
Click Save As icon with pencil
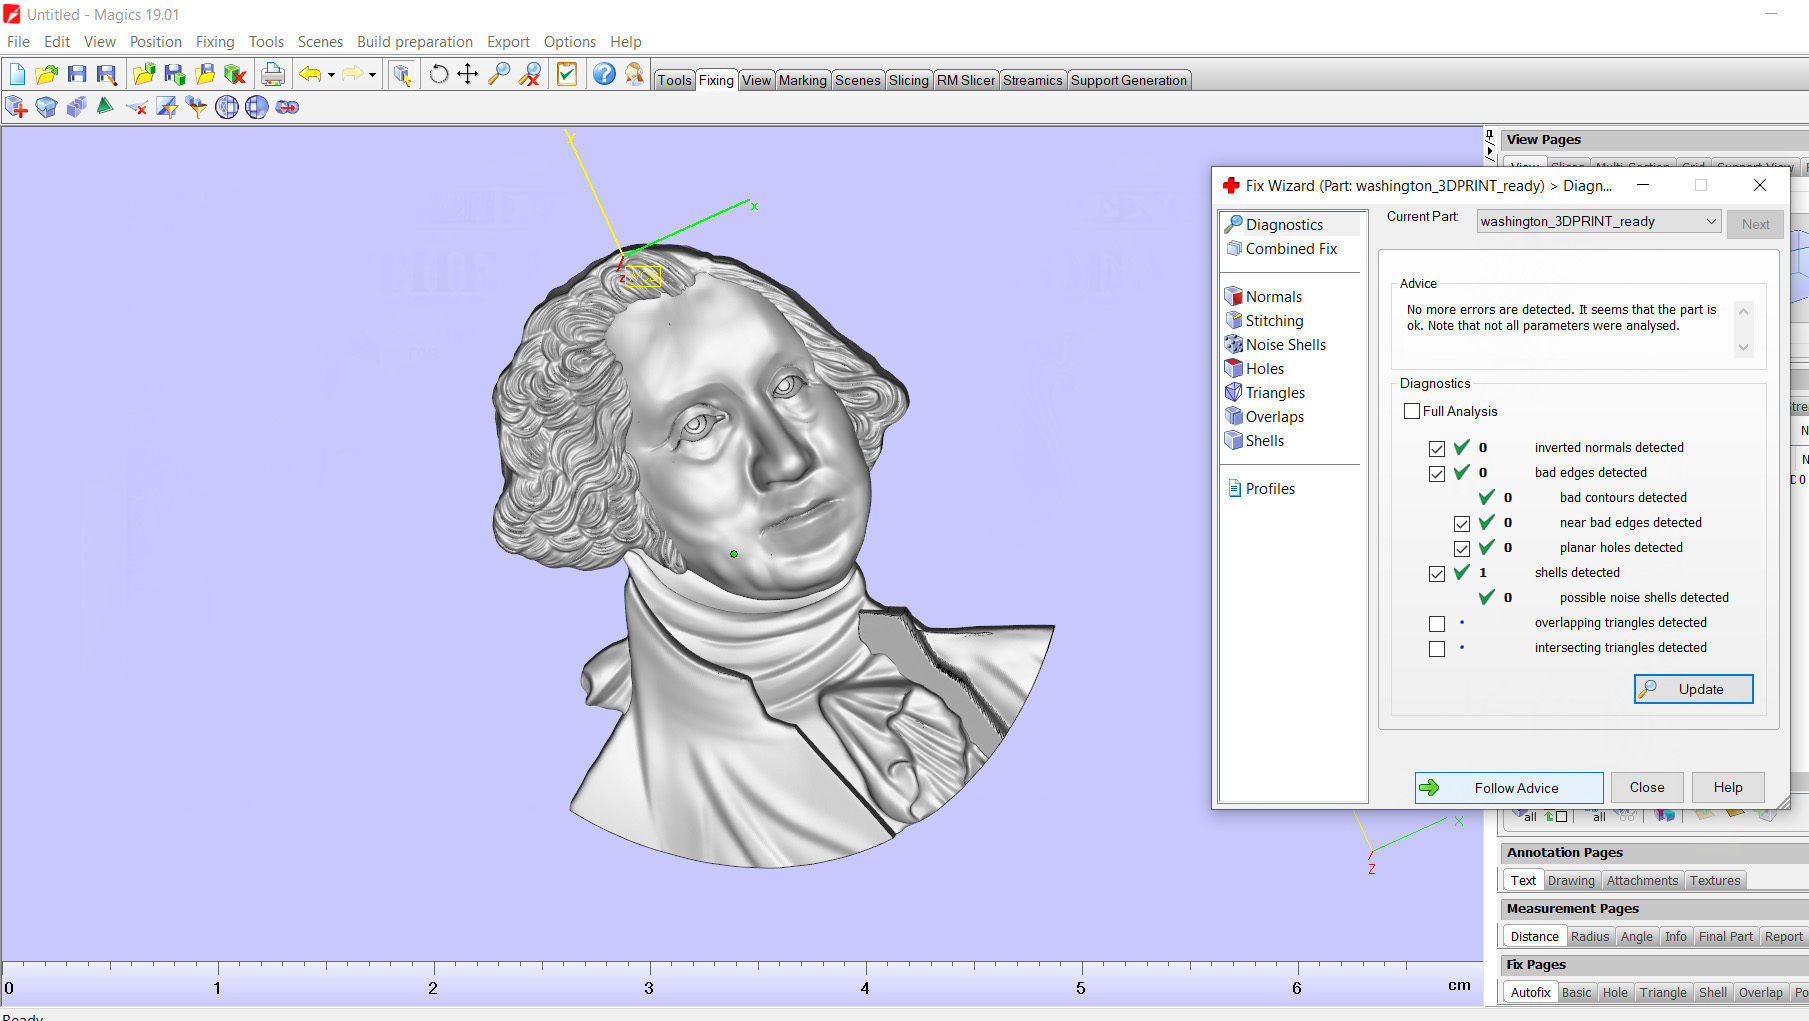pyautogui.click(x=106, y=74)
